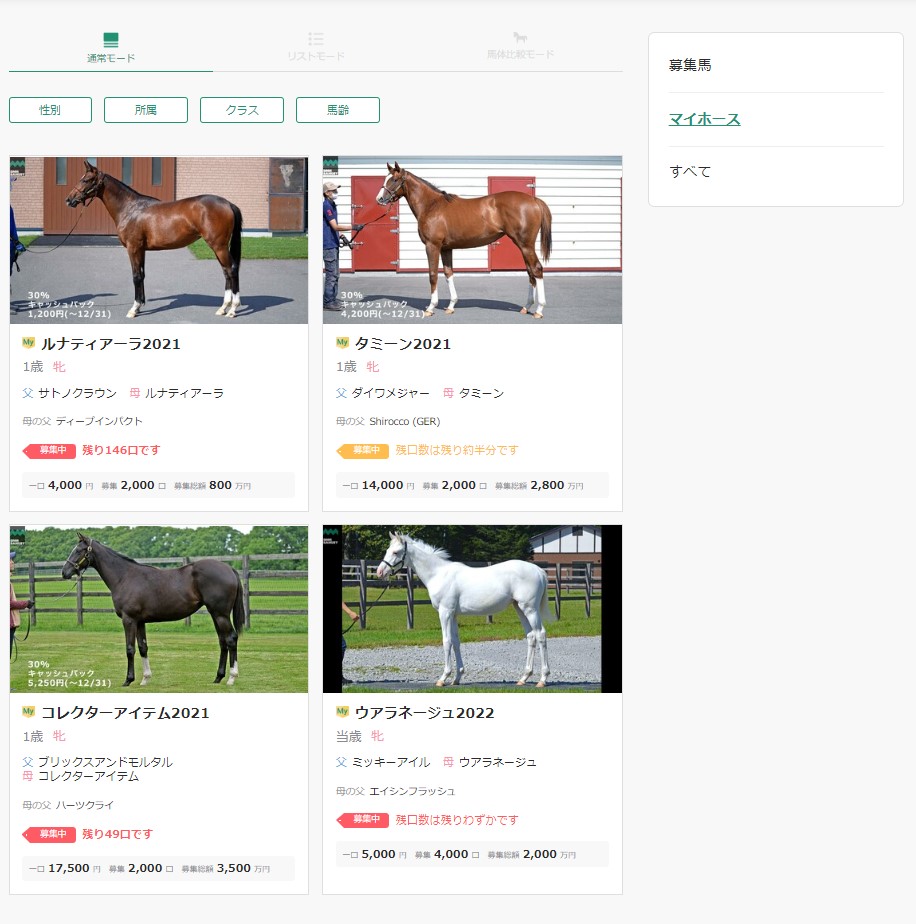
Task: Click 募集中 tag on ウアラネージュ2022 card
Action: pyautogui.click(x=363, y=820)
